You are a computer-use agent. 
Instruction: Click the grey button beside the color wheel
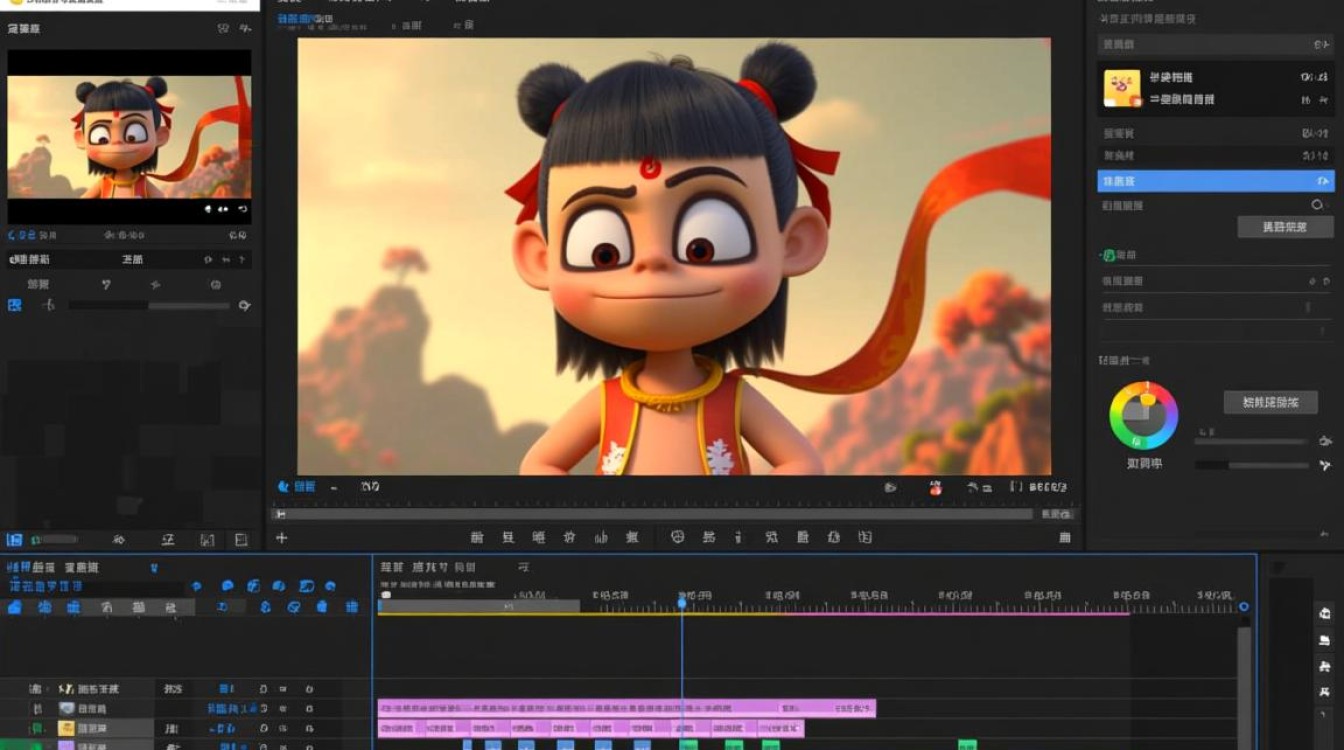pyautogui.click(x=1270, y=402)
